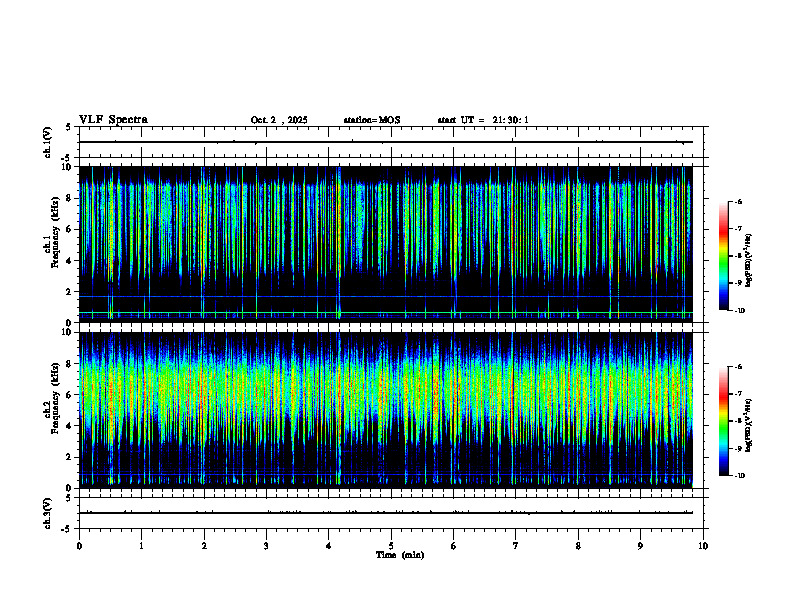This screenshot has height=612, width=792.
Task: Click the ch.1 Frequency (kHz) axis label
Action: (52, 233)
